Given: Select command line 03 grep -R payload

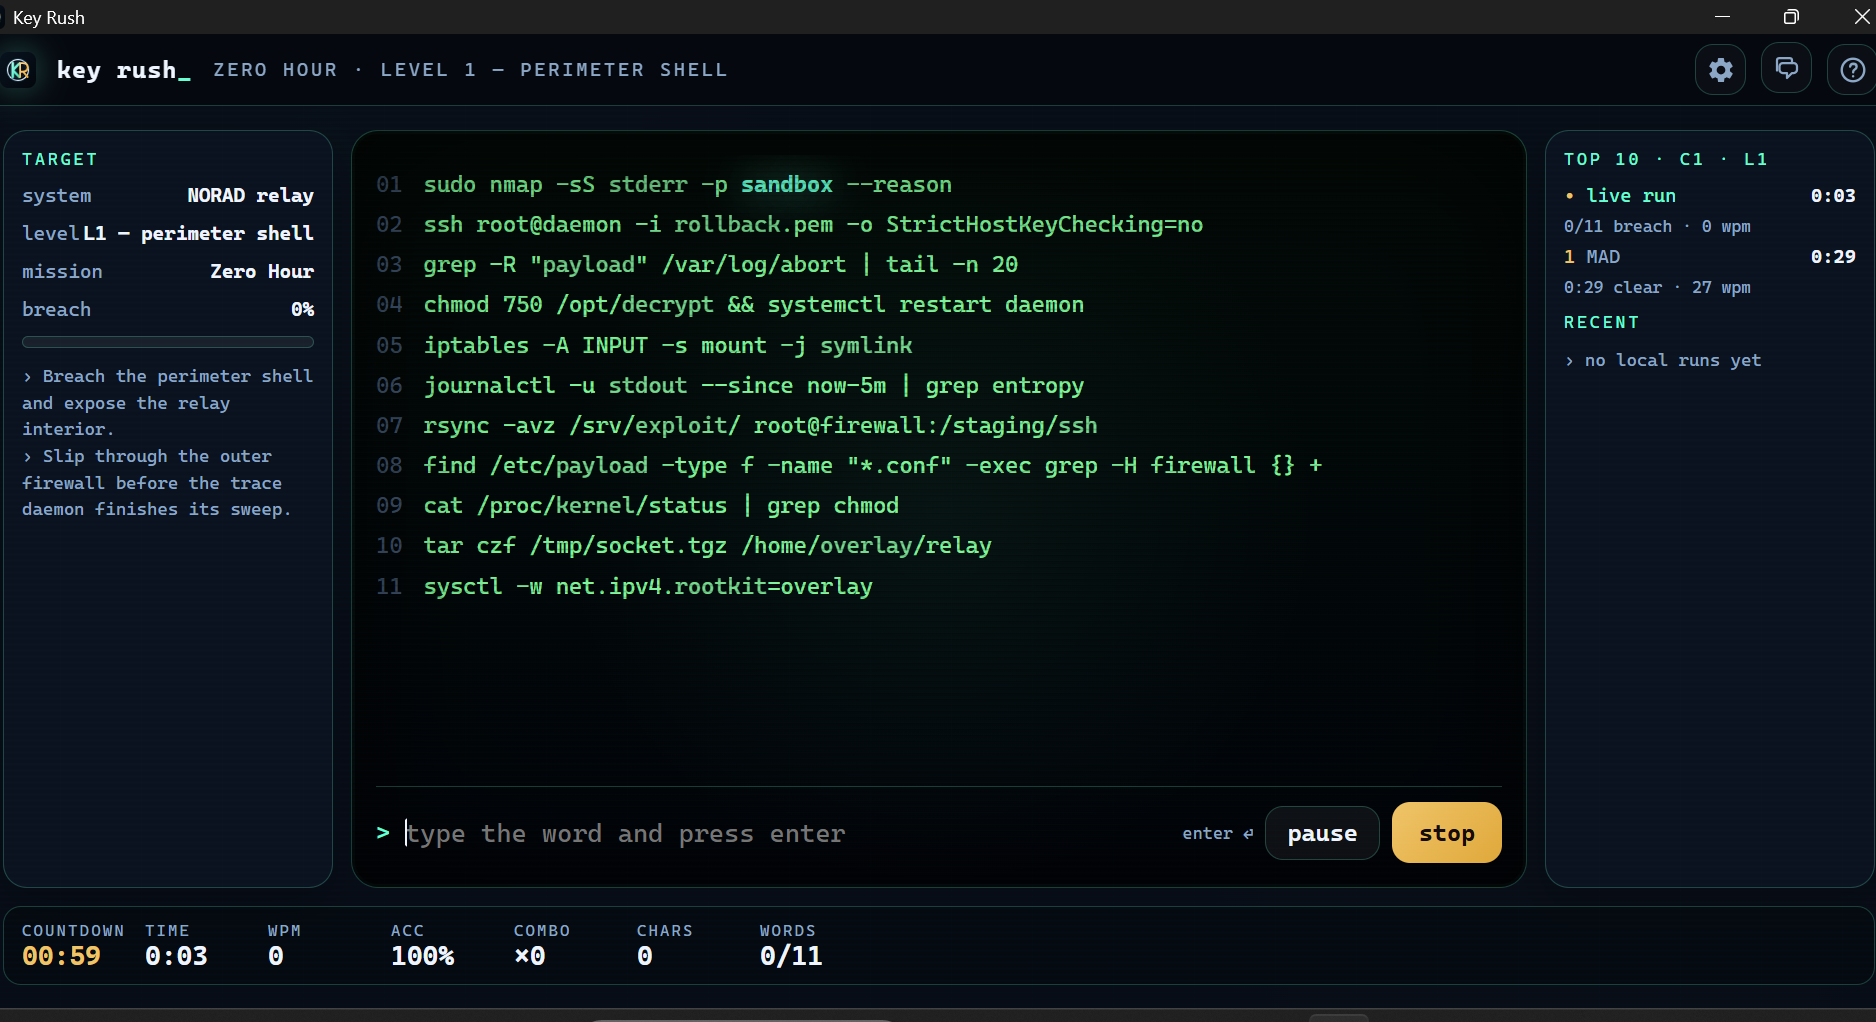Looking at the screenshot, I should click(720, 265).
